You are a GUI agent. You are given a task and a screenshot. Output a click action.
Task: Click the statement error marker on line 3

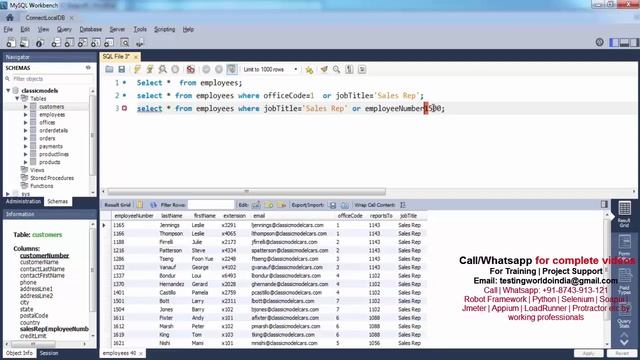click(x=124, y=108)
